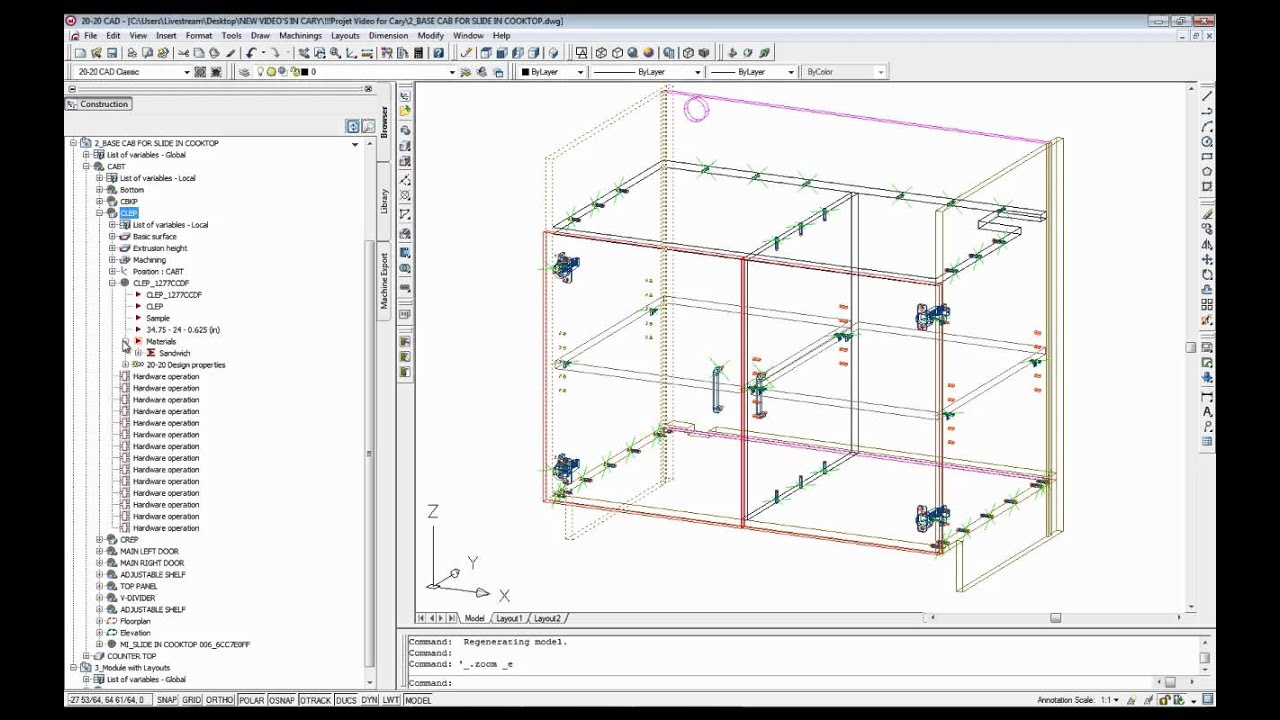The height and width of the screenshot is (720, 1280).
Task: Expand the Sandwich material node
Action: [139, 353]
